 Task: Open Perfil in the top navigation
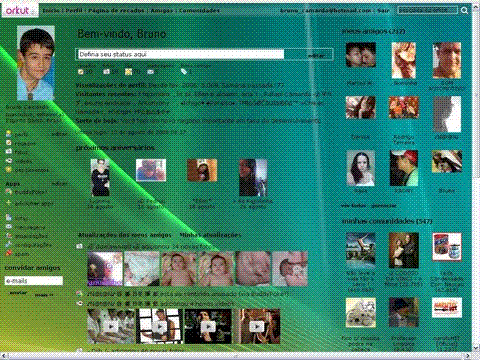pyautogui.click(x=74, y=11)
